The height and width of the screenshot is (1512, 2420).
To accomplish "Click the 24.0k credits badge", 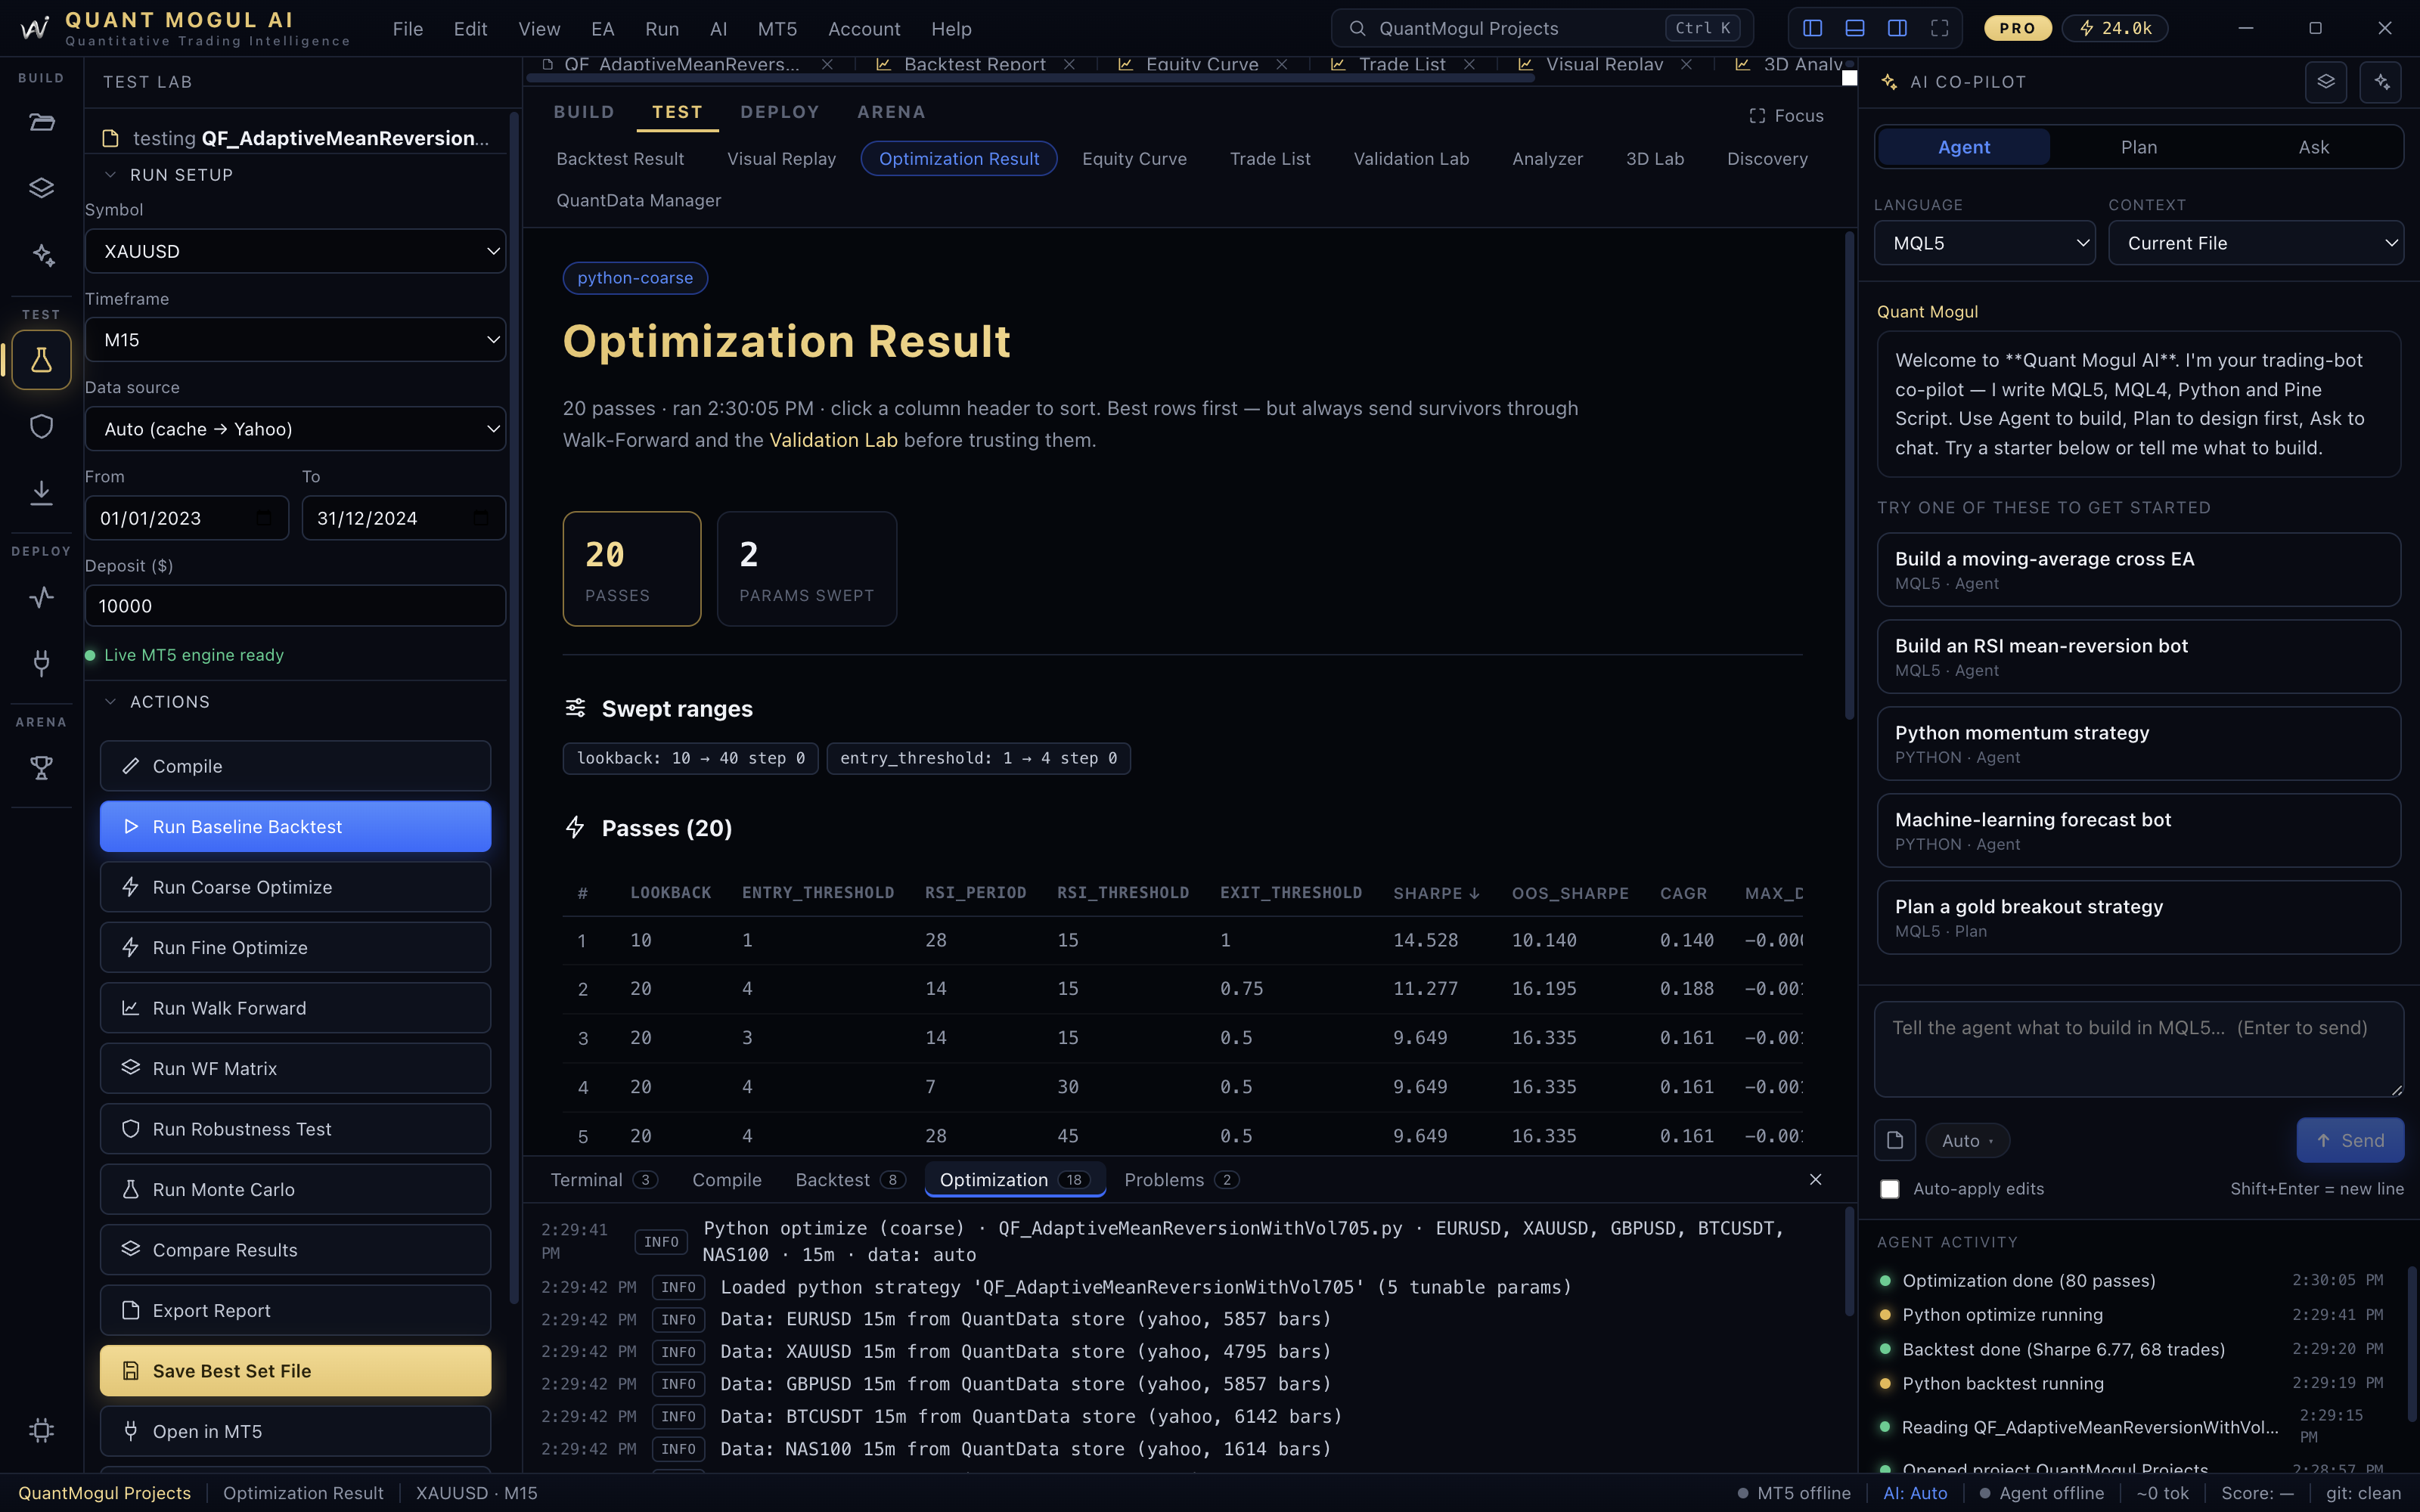I will [x=2115, y=28].
